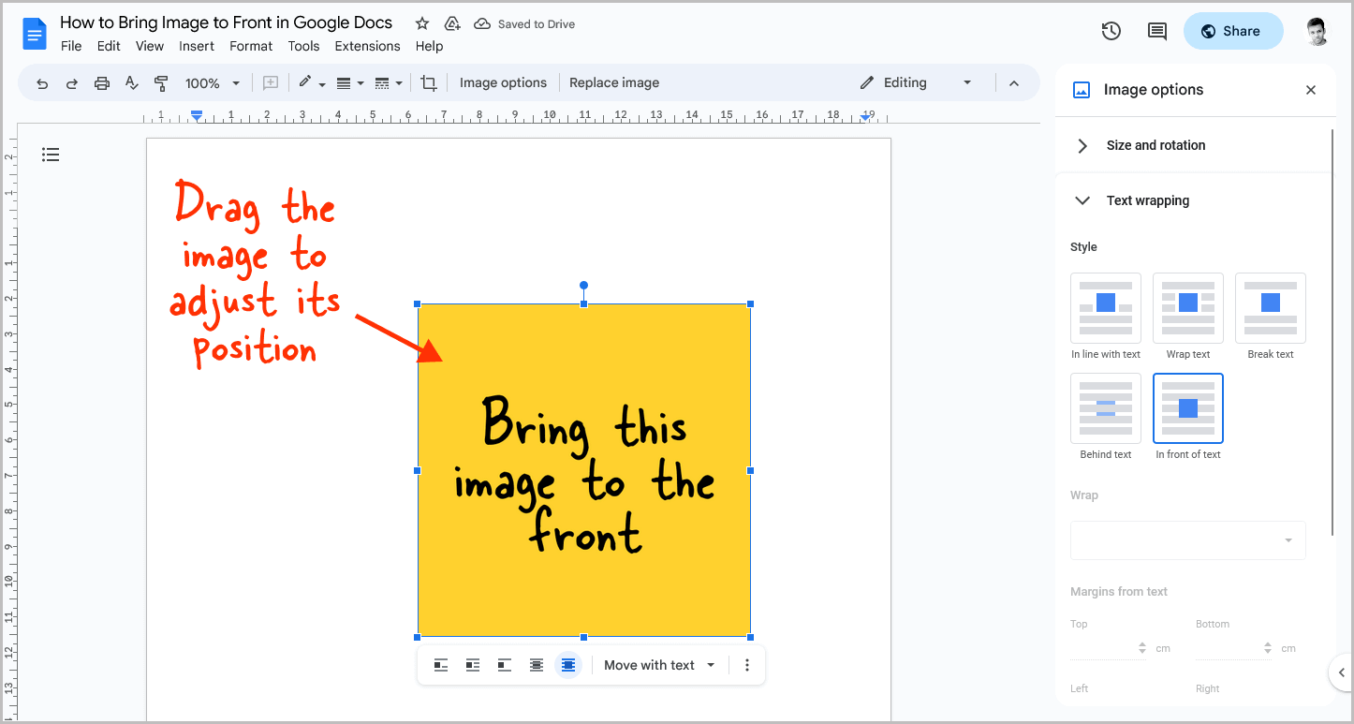
Task: Show document outline list icon
Action: click(x=51, y=154)
